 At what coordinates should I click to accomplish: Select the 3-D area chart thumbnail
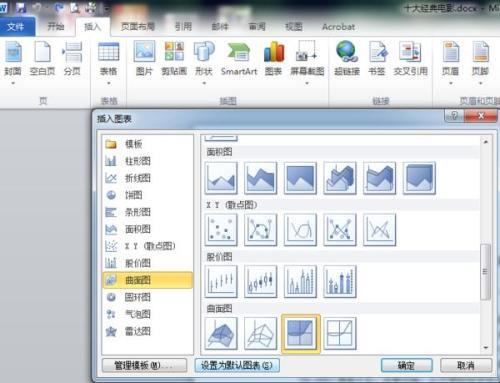pyautogui.click(x=340, y=178)
